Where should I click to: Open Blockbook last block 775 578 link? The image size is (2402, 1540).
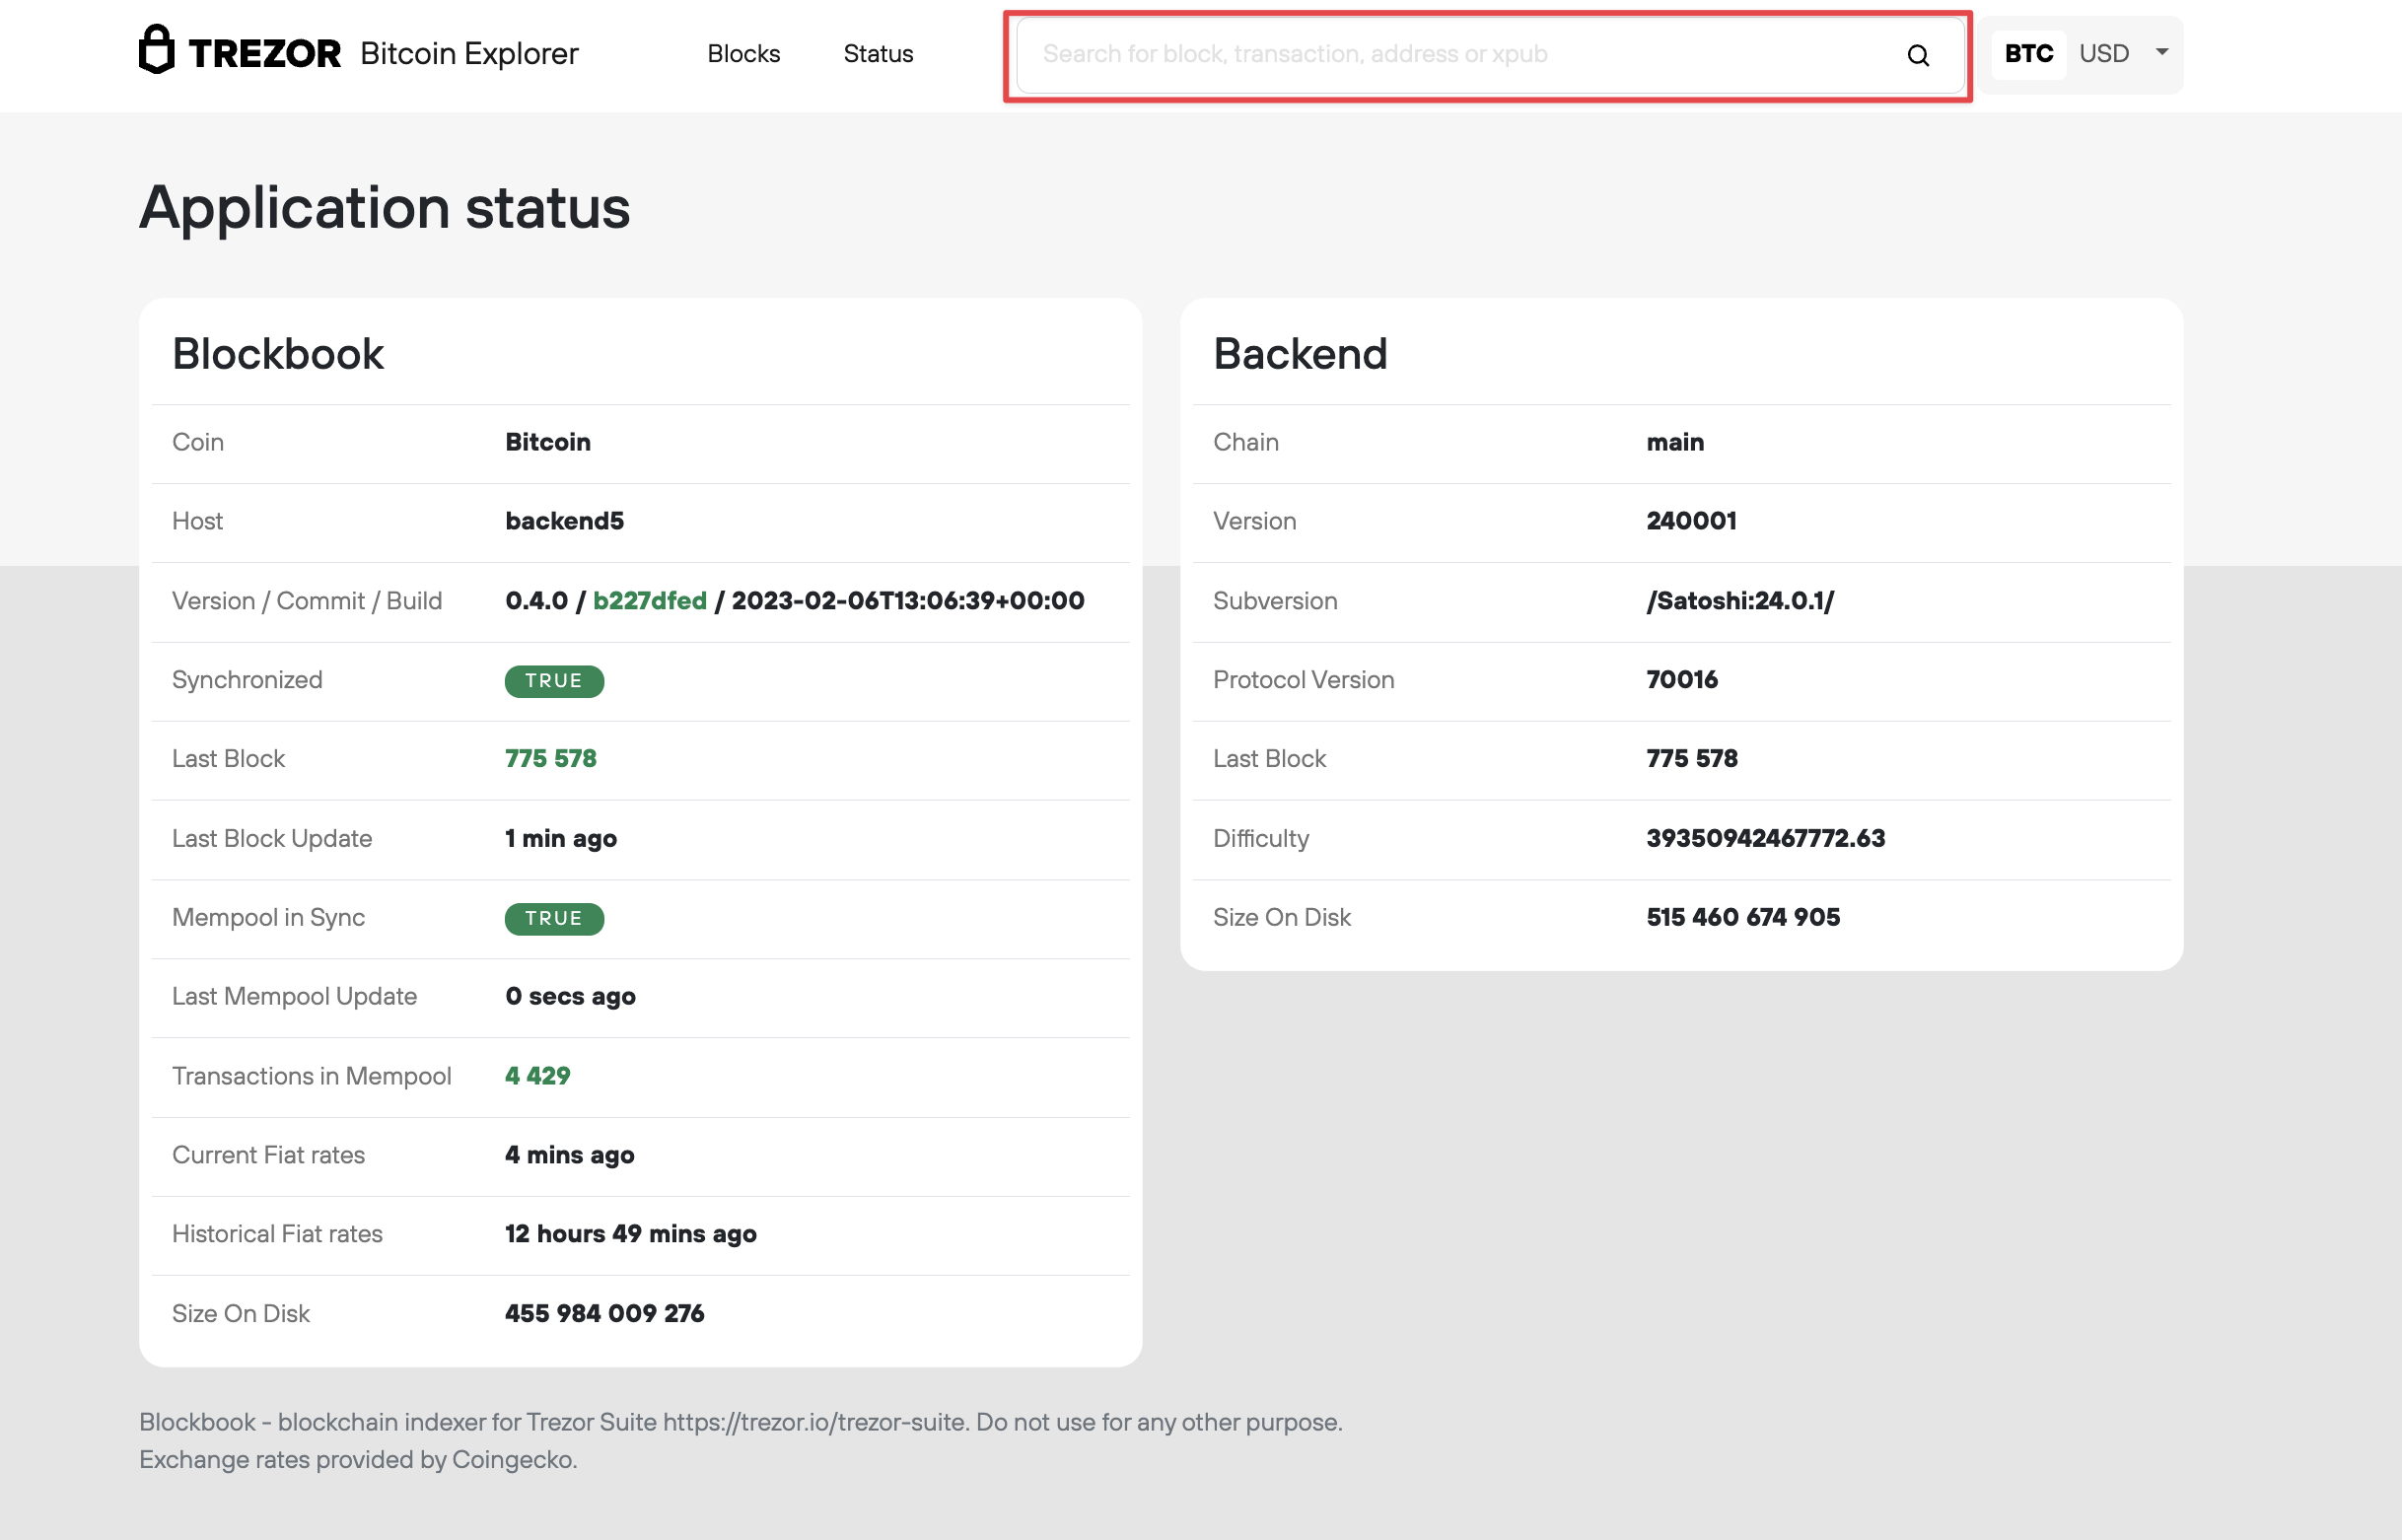[x=551, y=759]
